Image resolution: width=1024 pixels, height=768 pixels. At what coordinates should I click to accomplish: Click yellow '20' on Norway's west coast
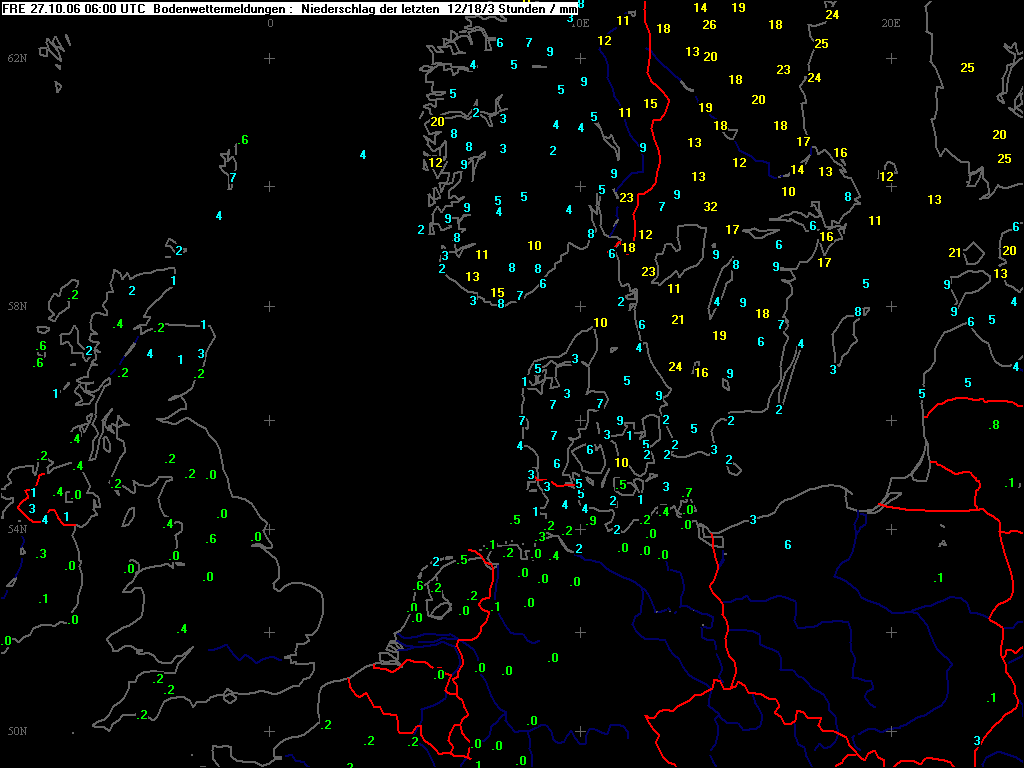point(438,121)
